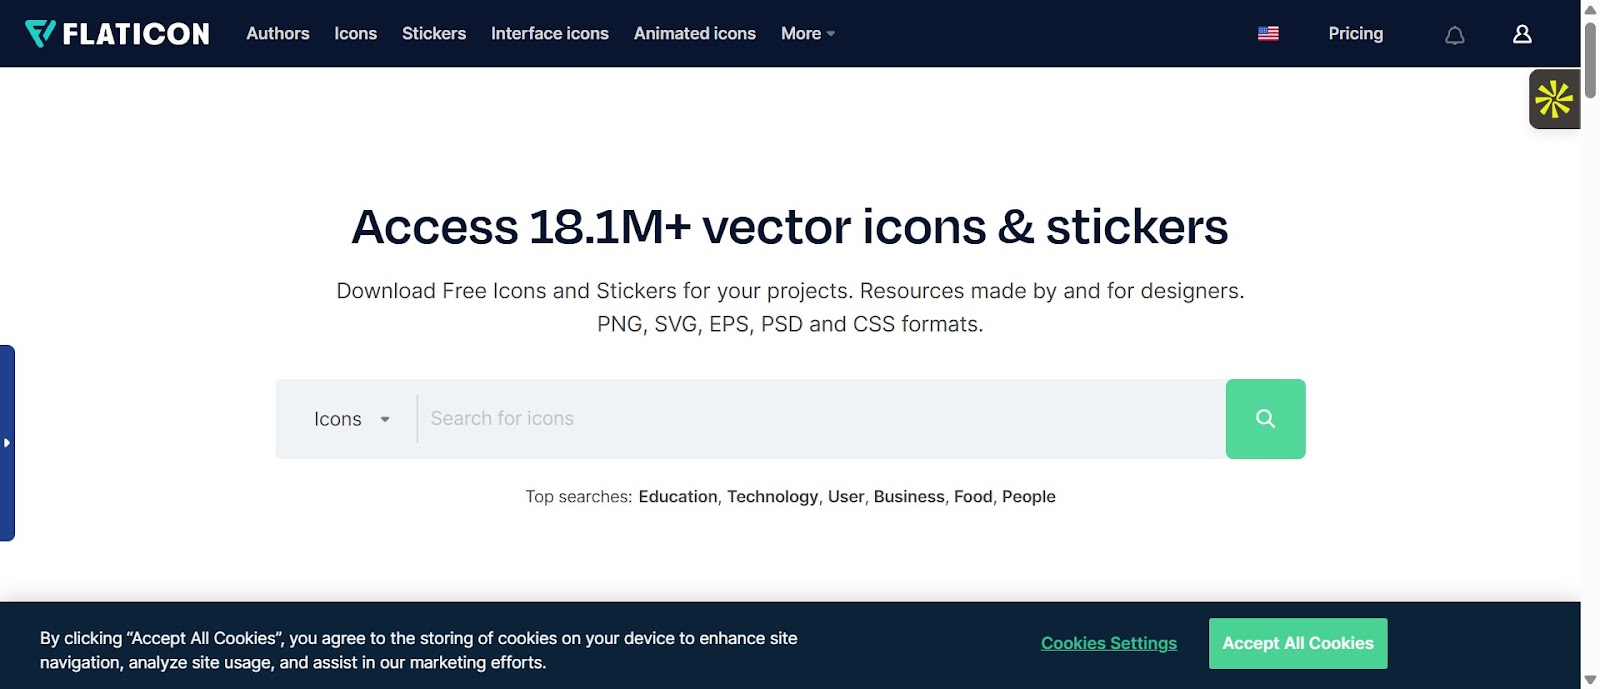Viewport: 1600px width, 689px height.
Task: Open Interface icons section
Action: pos(550,33)
